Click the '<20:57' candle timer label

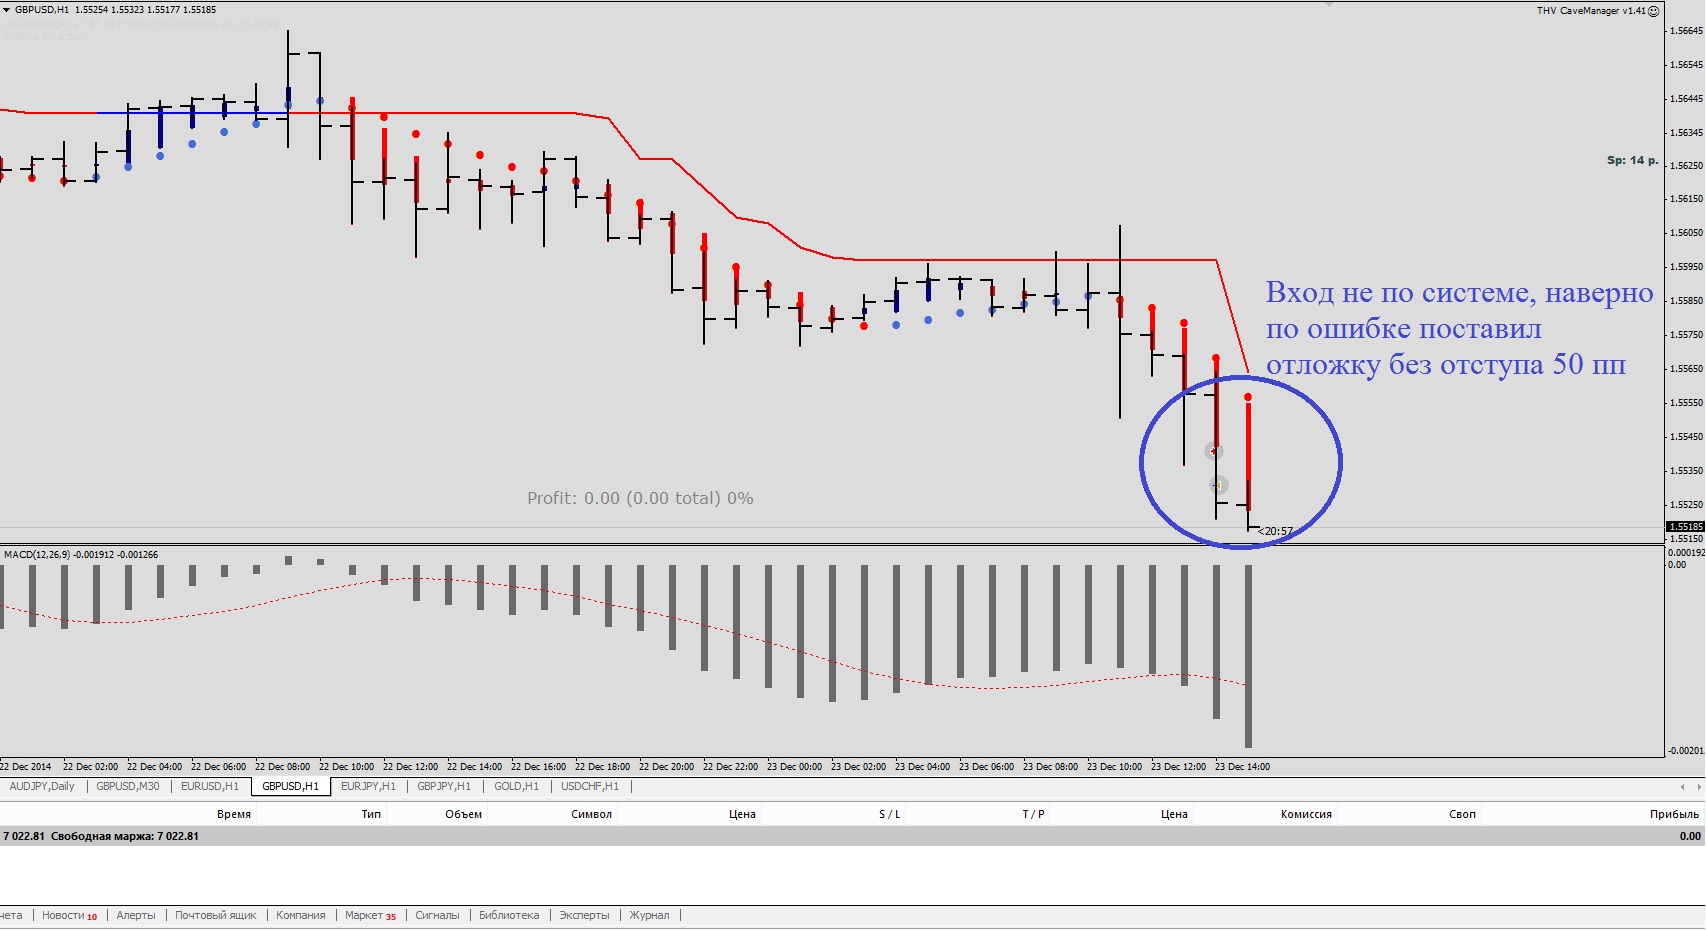pos(1275,531)
